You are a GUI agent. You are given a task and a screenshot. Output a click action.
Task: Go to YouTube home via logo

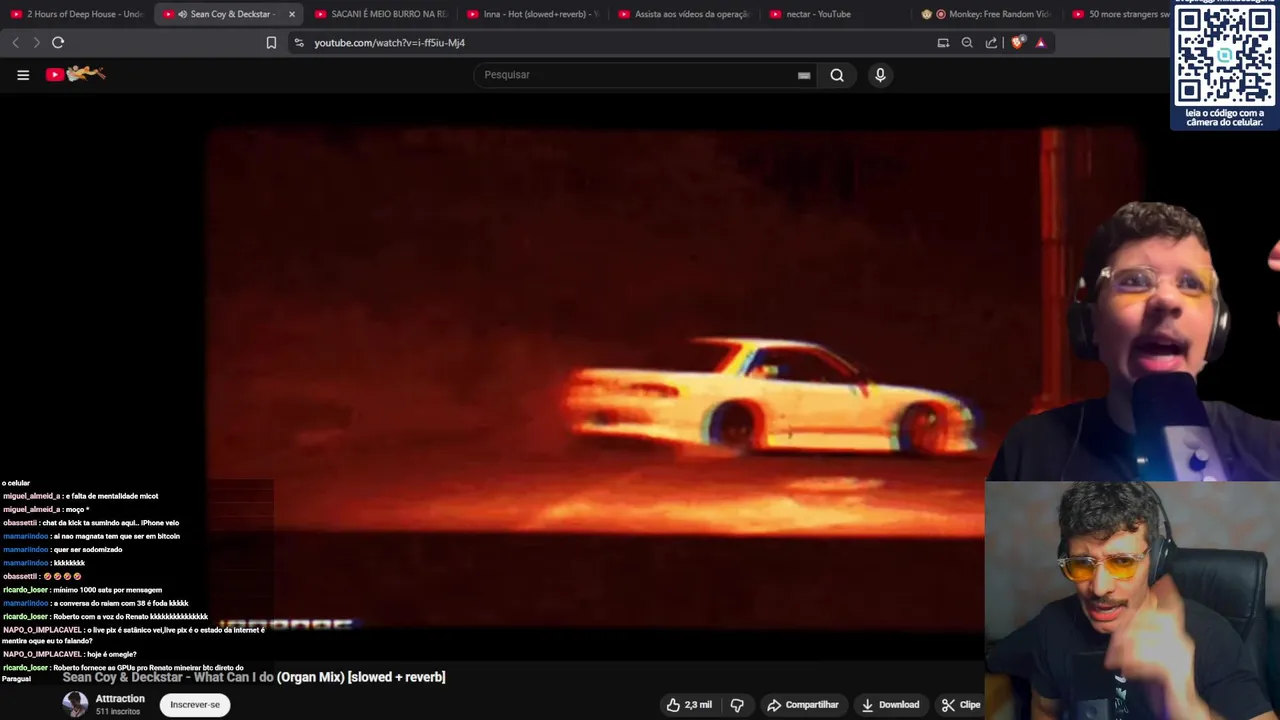[x=76, y=74]
